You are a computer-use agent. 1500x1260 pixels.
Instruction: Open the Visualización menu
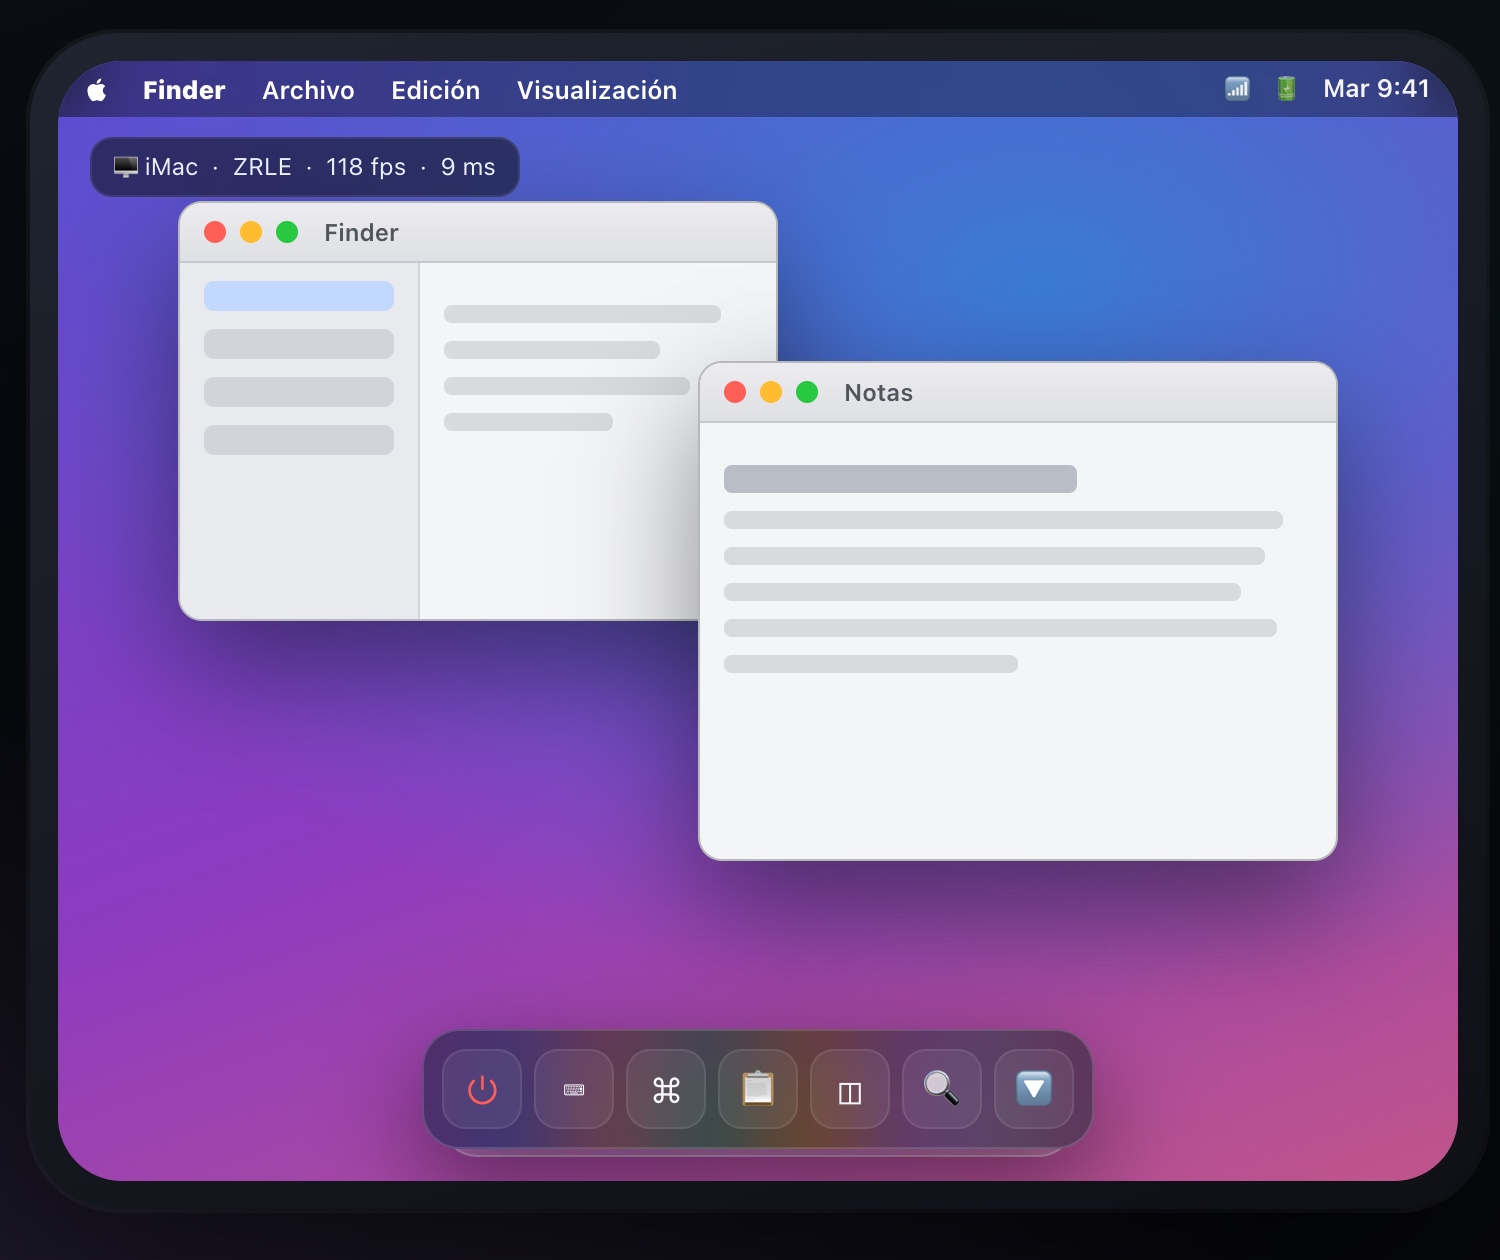tap(597, 90)
